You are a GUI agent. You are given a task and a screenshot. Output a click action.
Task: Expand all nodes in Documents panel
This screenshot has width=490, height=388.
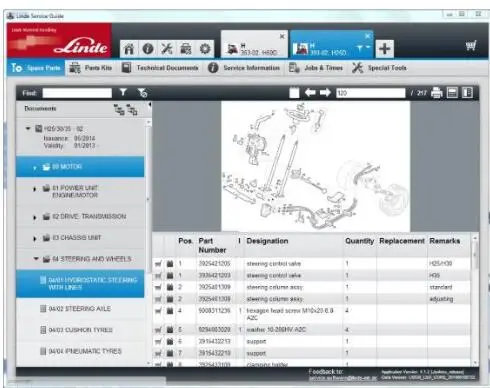tap(119, 110)
